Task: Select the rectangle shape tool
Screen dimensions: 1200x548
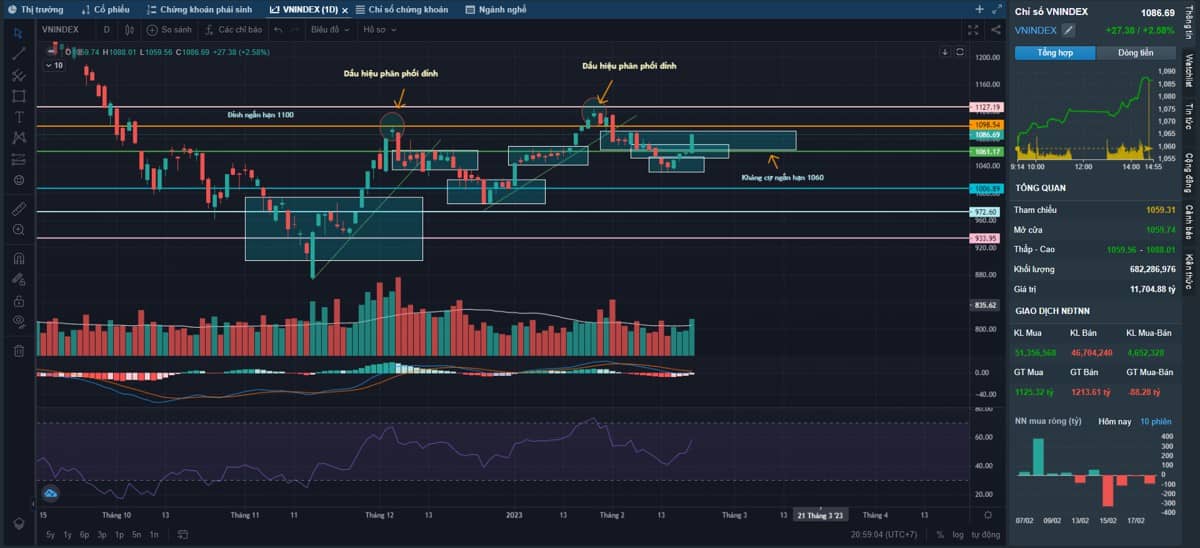Action: 18,96
